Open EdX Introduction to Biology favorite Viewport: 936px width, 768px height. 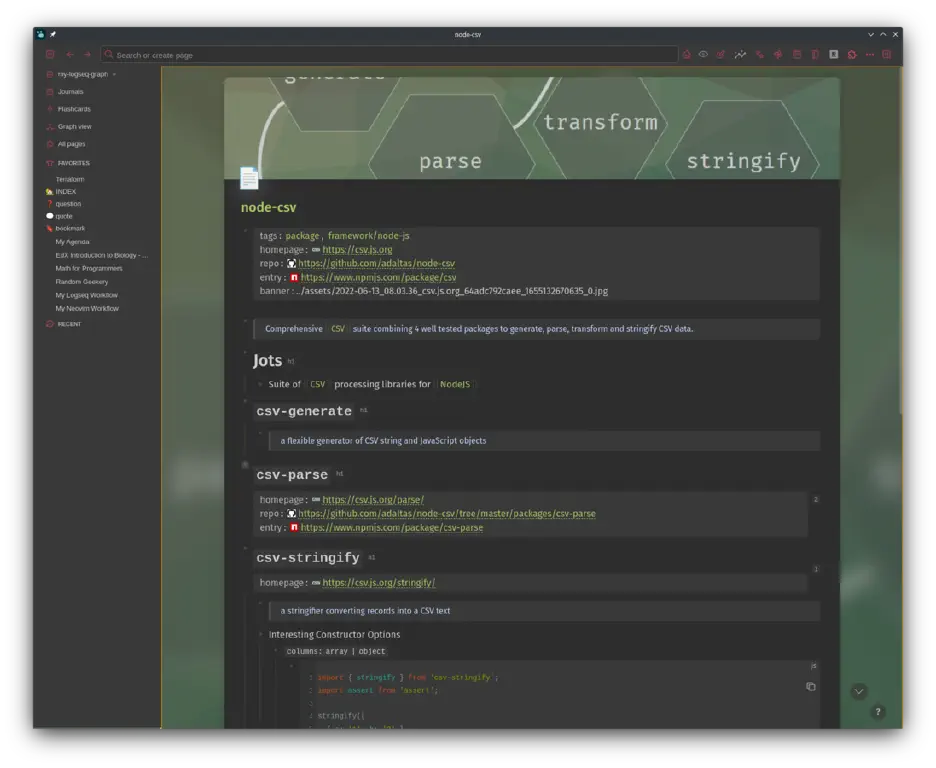click(x=101, y=255)
